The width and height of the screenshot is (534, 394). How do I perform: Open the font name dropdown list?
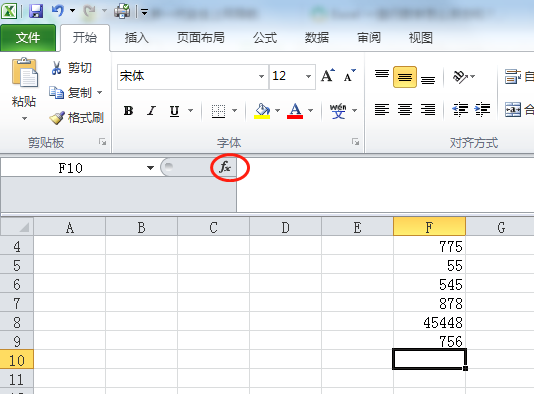262,76
